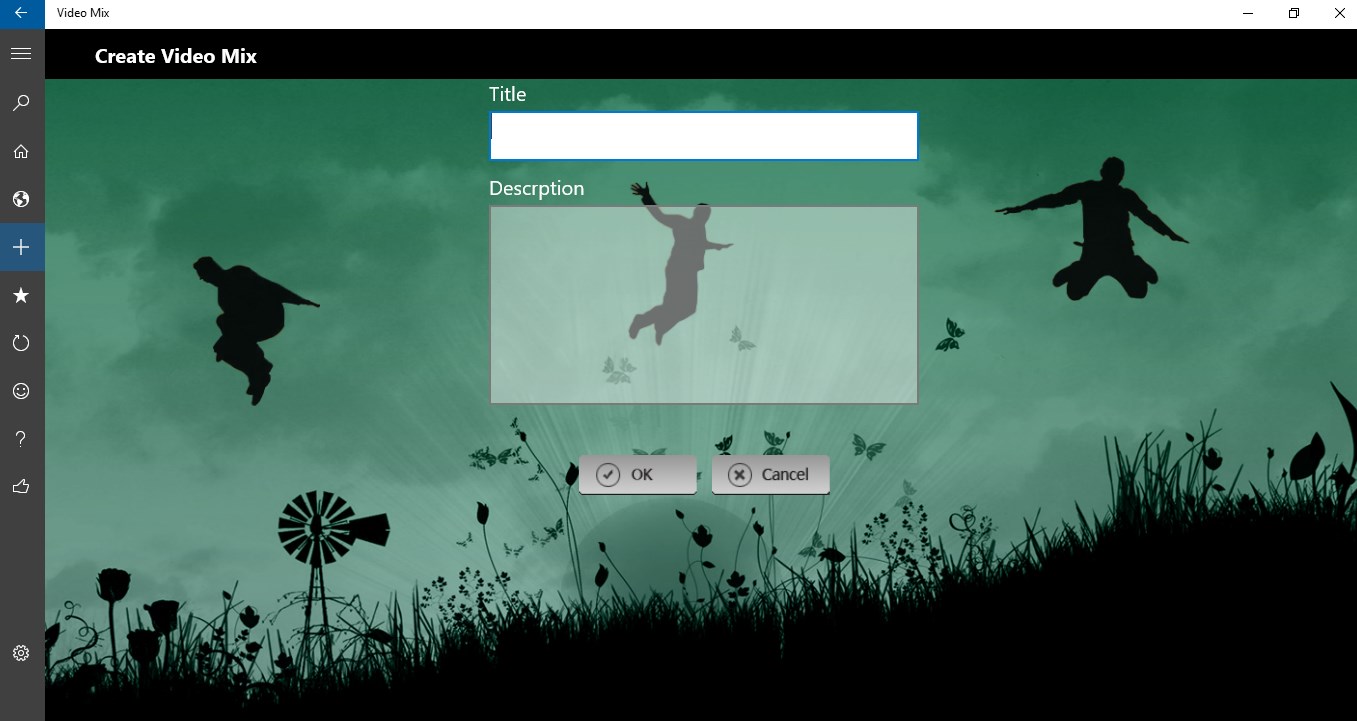Open the smiley face feedback icon
1357x721 pixels.
(x=21, y=391)
